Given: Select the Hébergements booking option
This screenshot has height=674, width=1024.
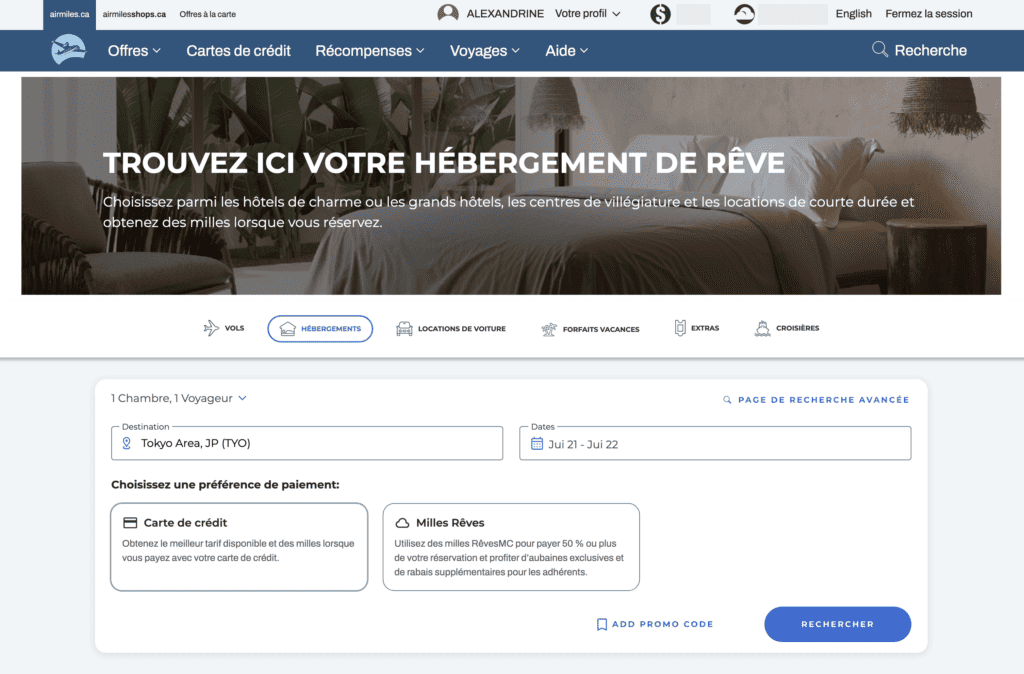Looking at the screenshot, I should point(320,328).
